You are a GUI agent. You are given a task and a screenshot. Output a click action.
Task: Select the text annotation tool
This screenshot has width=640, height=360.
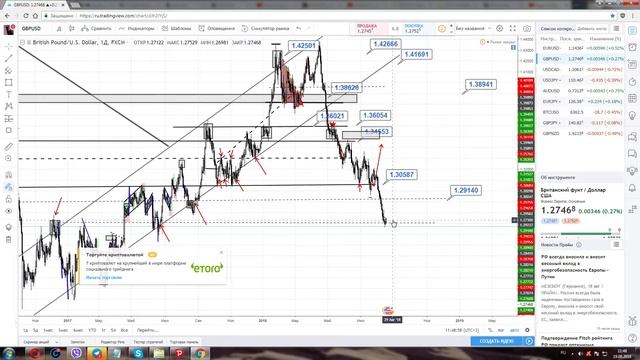click(9, 94)
